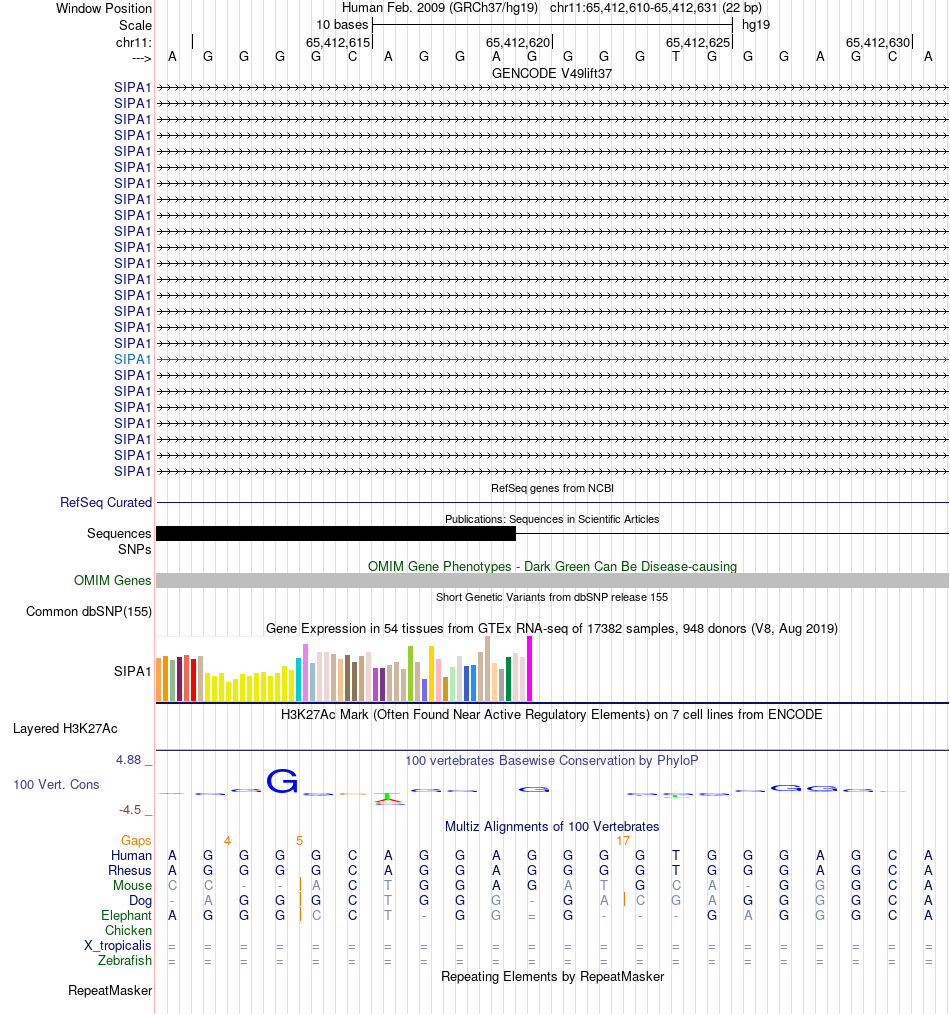
Task: Click the Layered H3K27Ac track label
Action: point(65,729)
